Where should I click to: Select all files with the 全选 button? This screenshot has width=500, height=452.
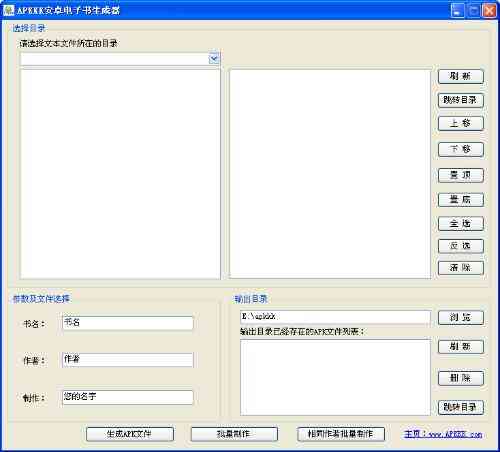[x=461, y=224]
